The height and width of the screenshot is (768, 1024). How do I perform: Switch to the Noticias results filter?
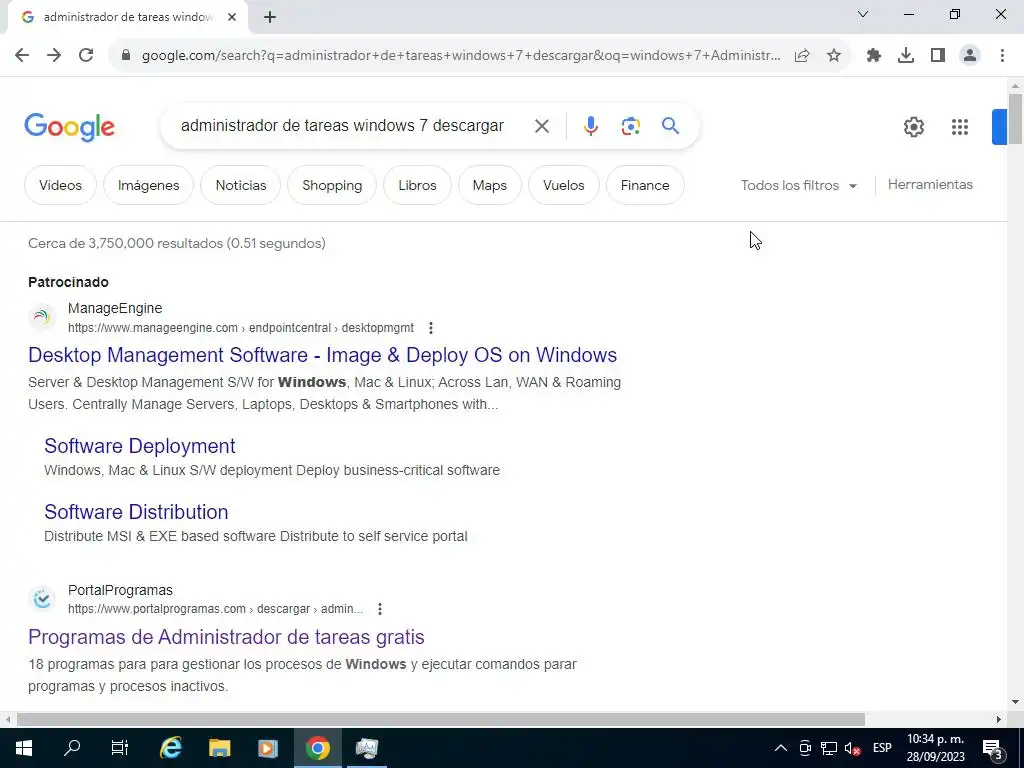tap(241, 185)
